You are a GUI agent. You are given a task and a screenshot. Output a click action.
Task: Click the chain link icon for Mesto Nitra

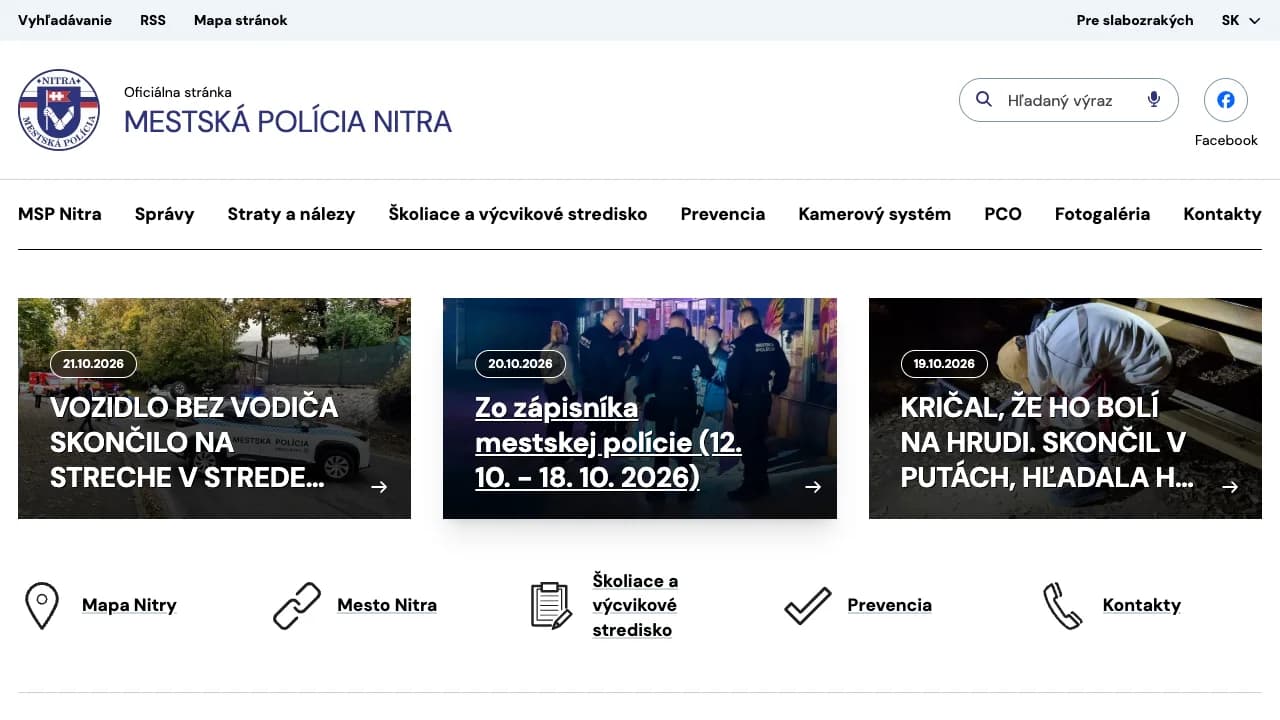click(297, 605)
